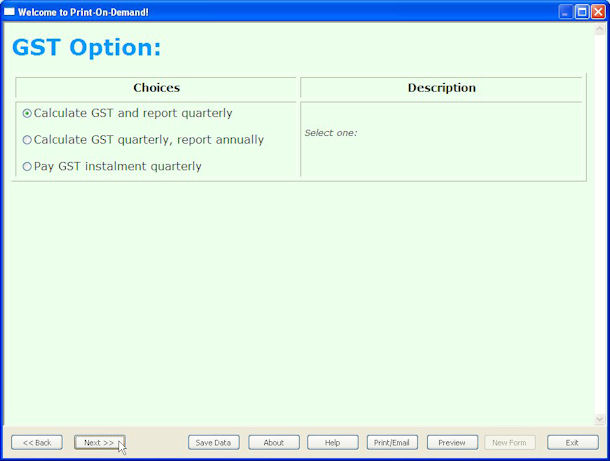Click the application icon in the title bar
Image resolution: width=610 pixels, height=461 pixels.
10,11
